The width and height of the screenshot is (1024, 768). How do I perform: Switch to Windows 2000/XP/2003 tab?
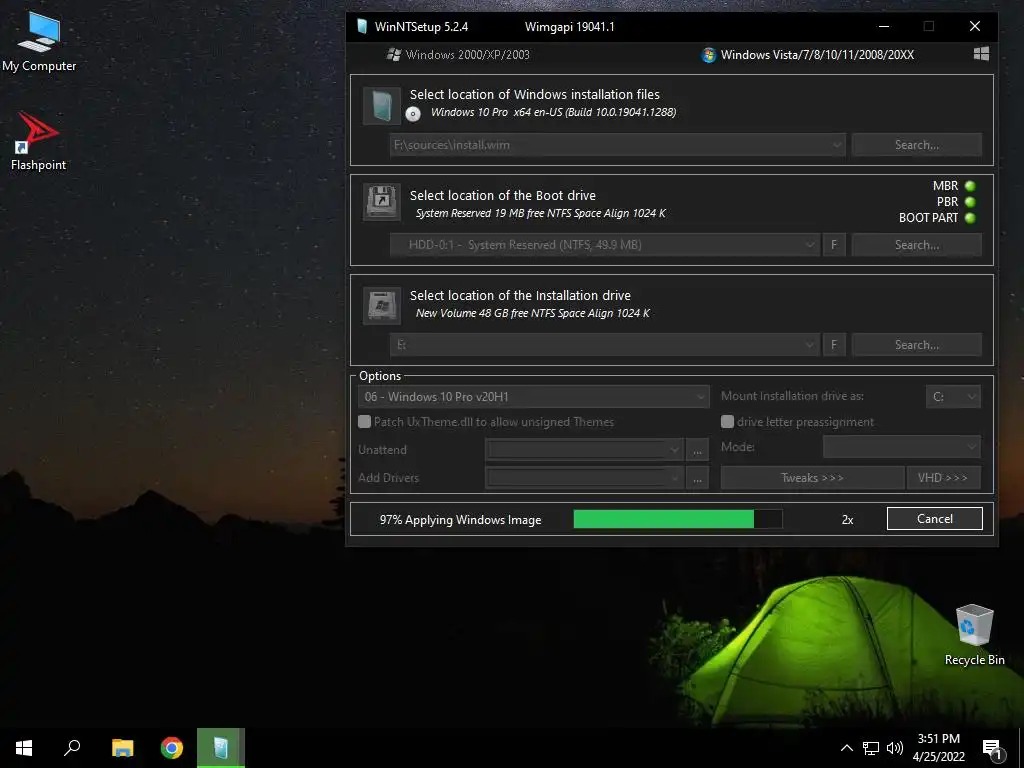point(458,55)
